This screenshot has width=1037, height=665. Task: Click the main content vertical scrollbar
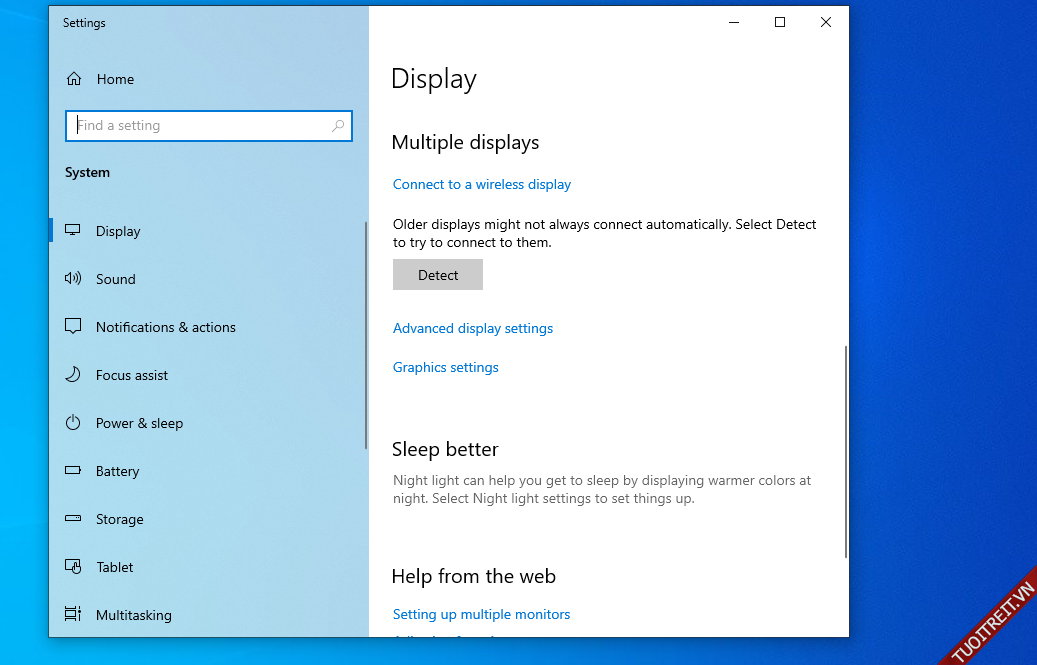(846, 450)
